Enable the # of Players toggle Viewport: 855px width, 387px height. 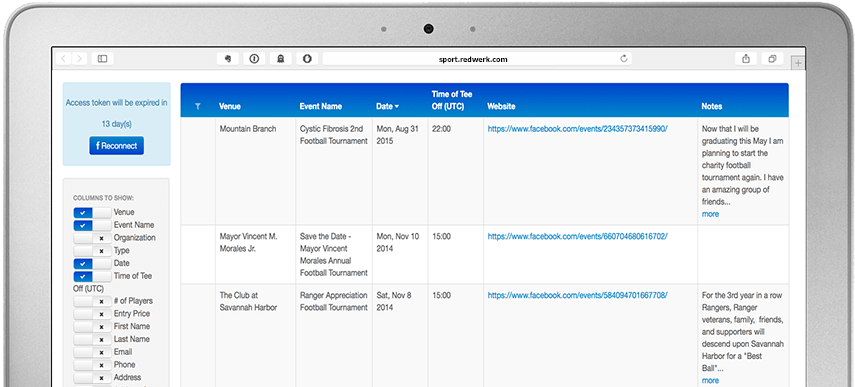[92, 301]
